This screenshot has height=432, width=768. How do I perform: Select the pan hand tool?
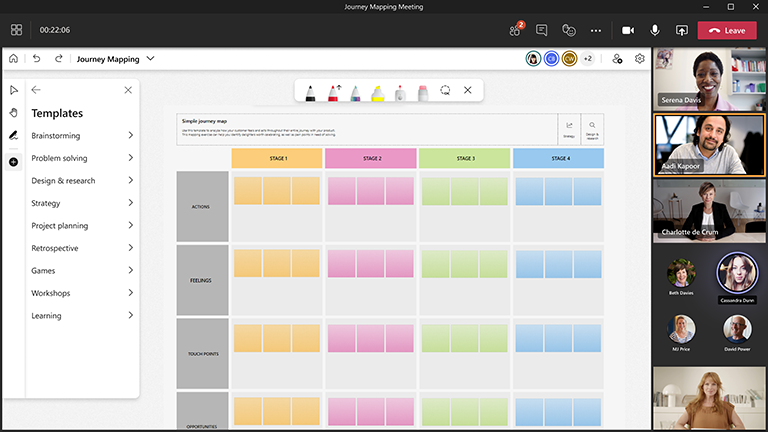pyautogui.click(x=13, y=112)
